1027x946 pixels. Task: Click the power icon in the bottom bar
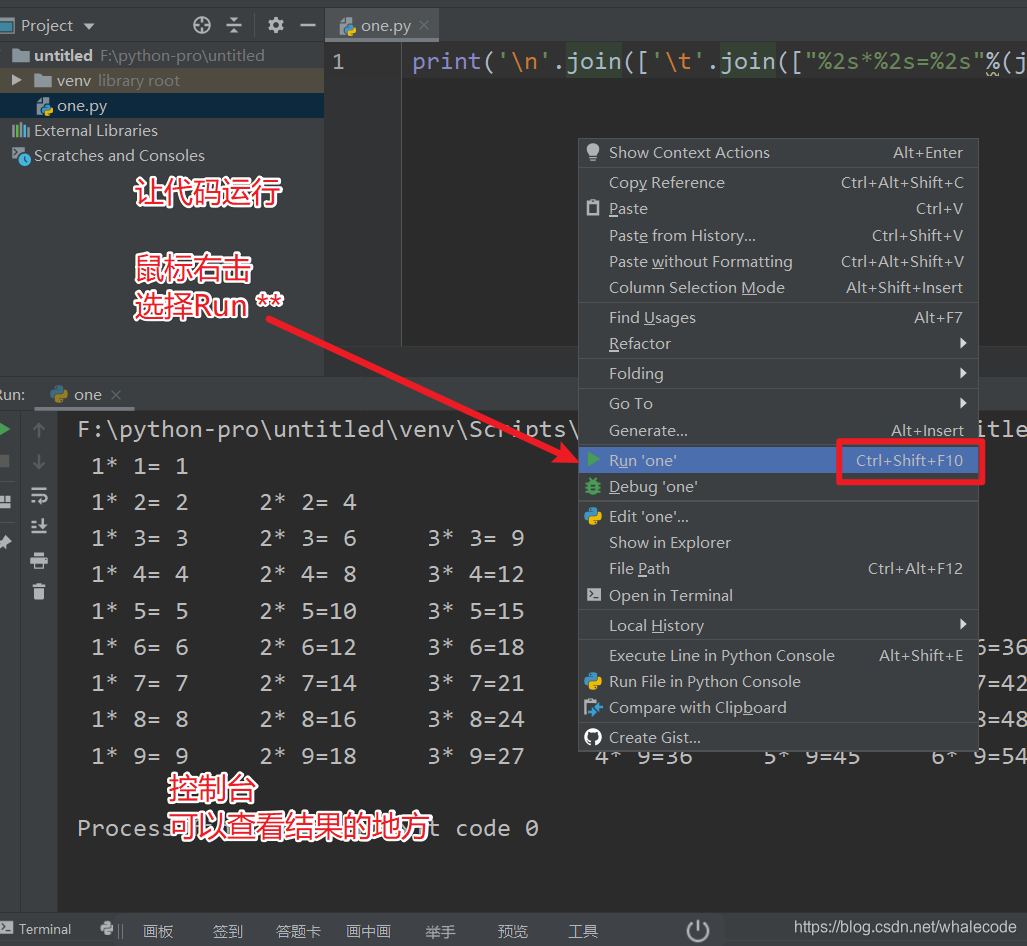(698, 930)
